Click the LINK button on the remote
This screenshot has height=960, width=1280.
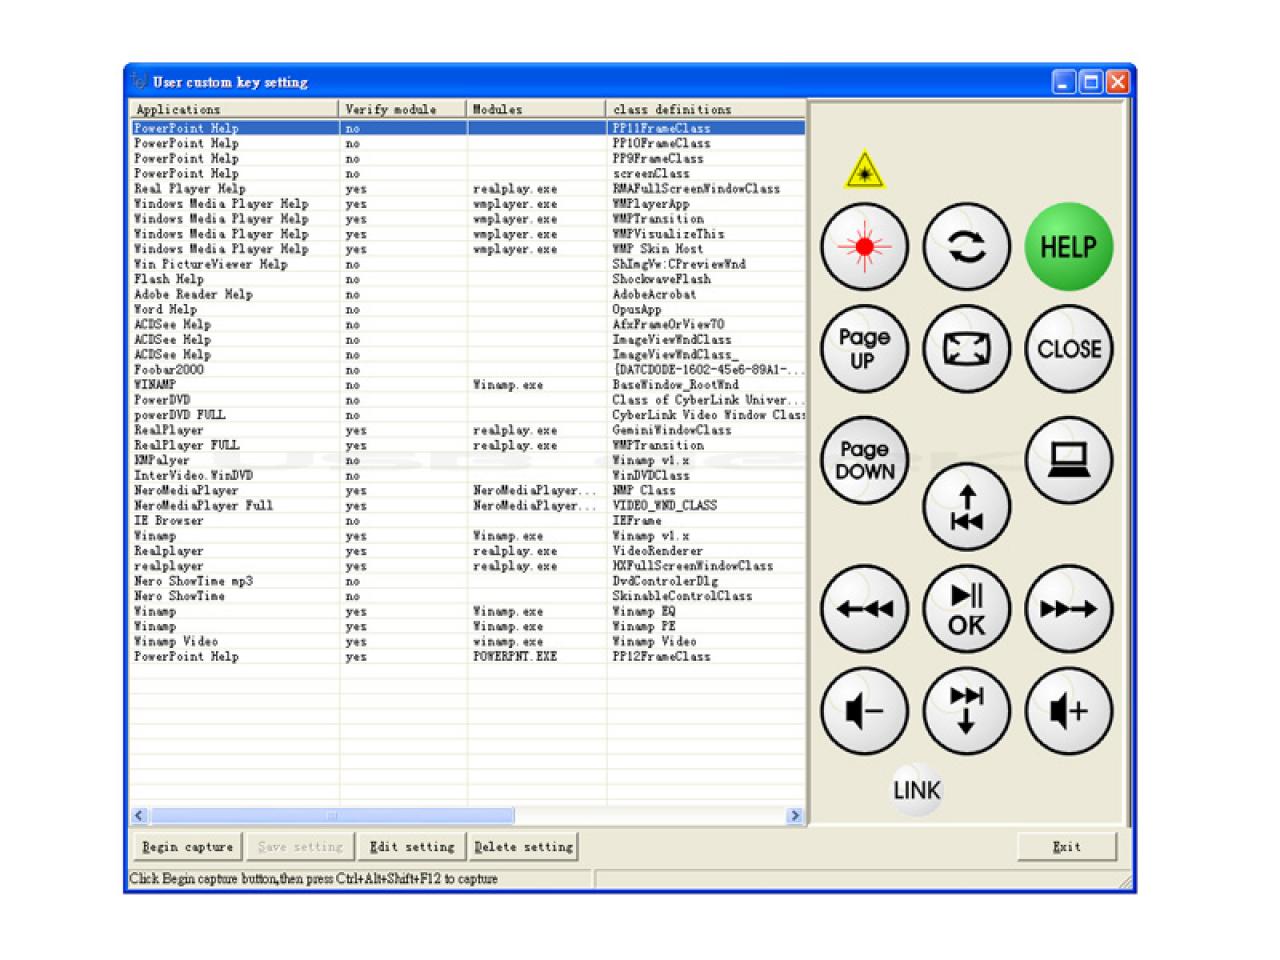pos(916,790)
